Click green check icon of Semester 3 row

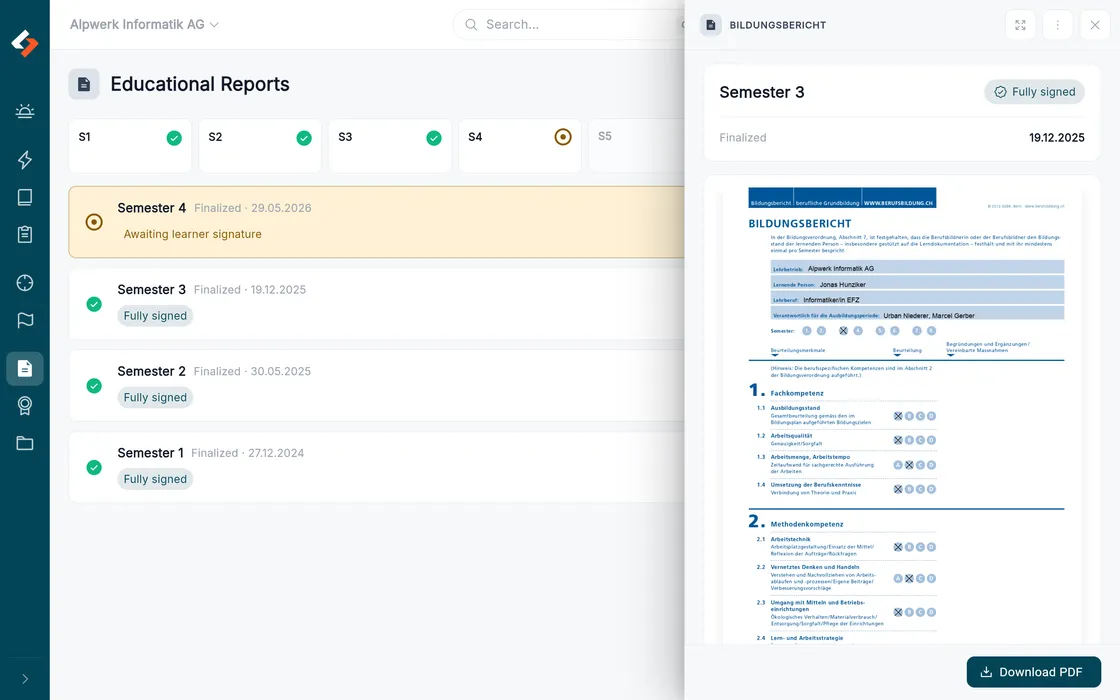(x=94, y=304)
